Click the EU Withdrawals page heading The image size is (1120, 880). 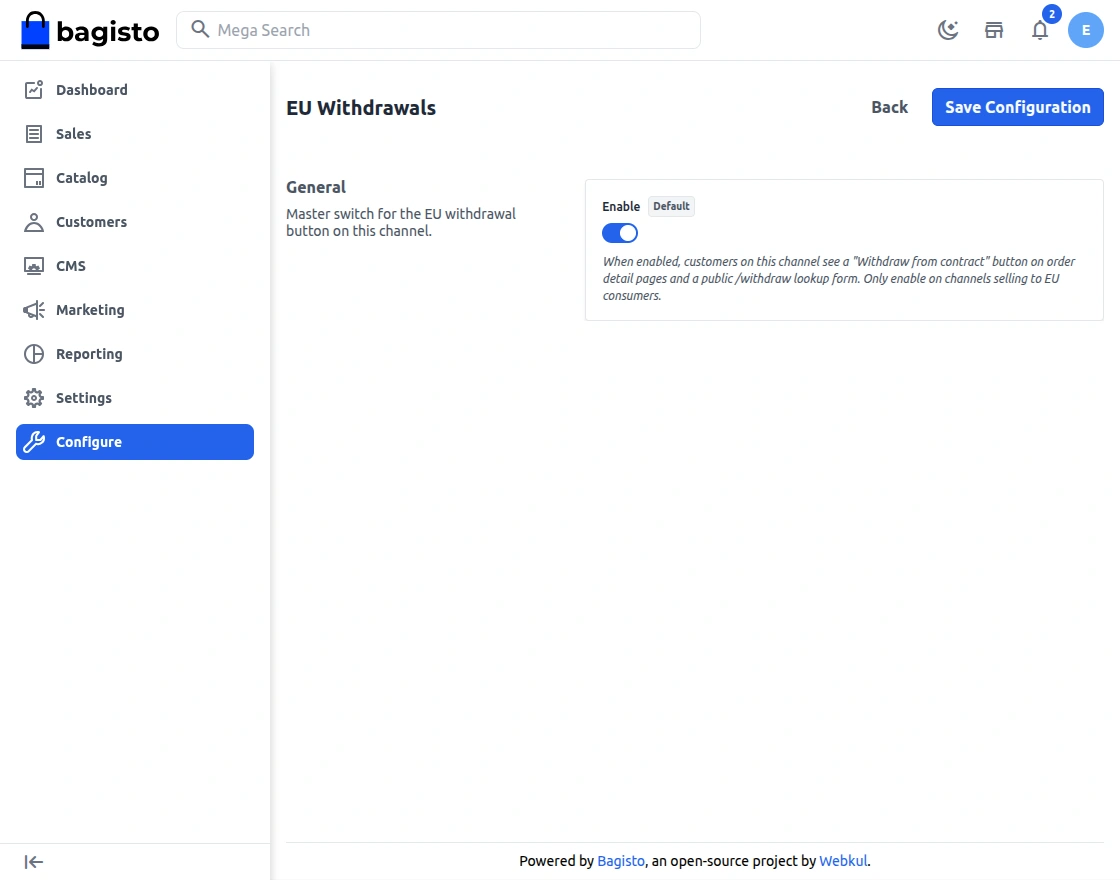361,108
